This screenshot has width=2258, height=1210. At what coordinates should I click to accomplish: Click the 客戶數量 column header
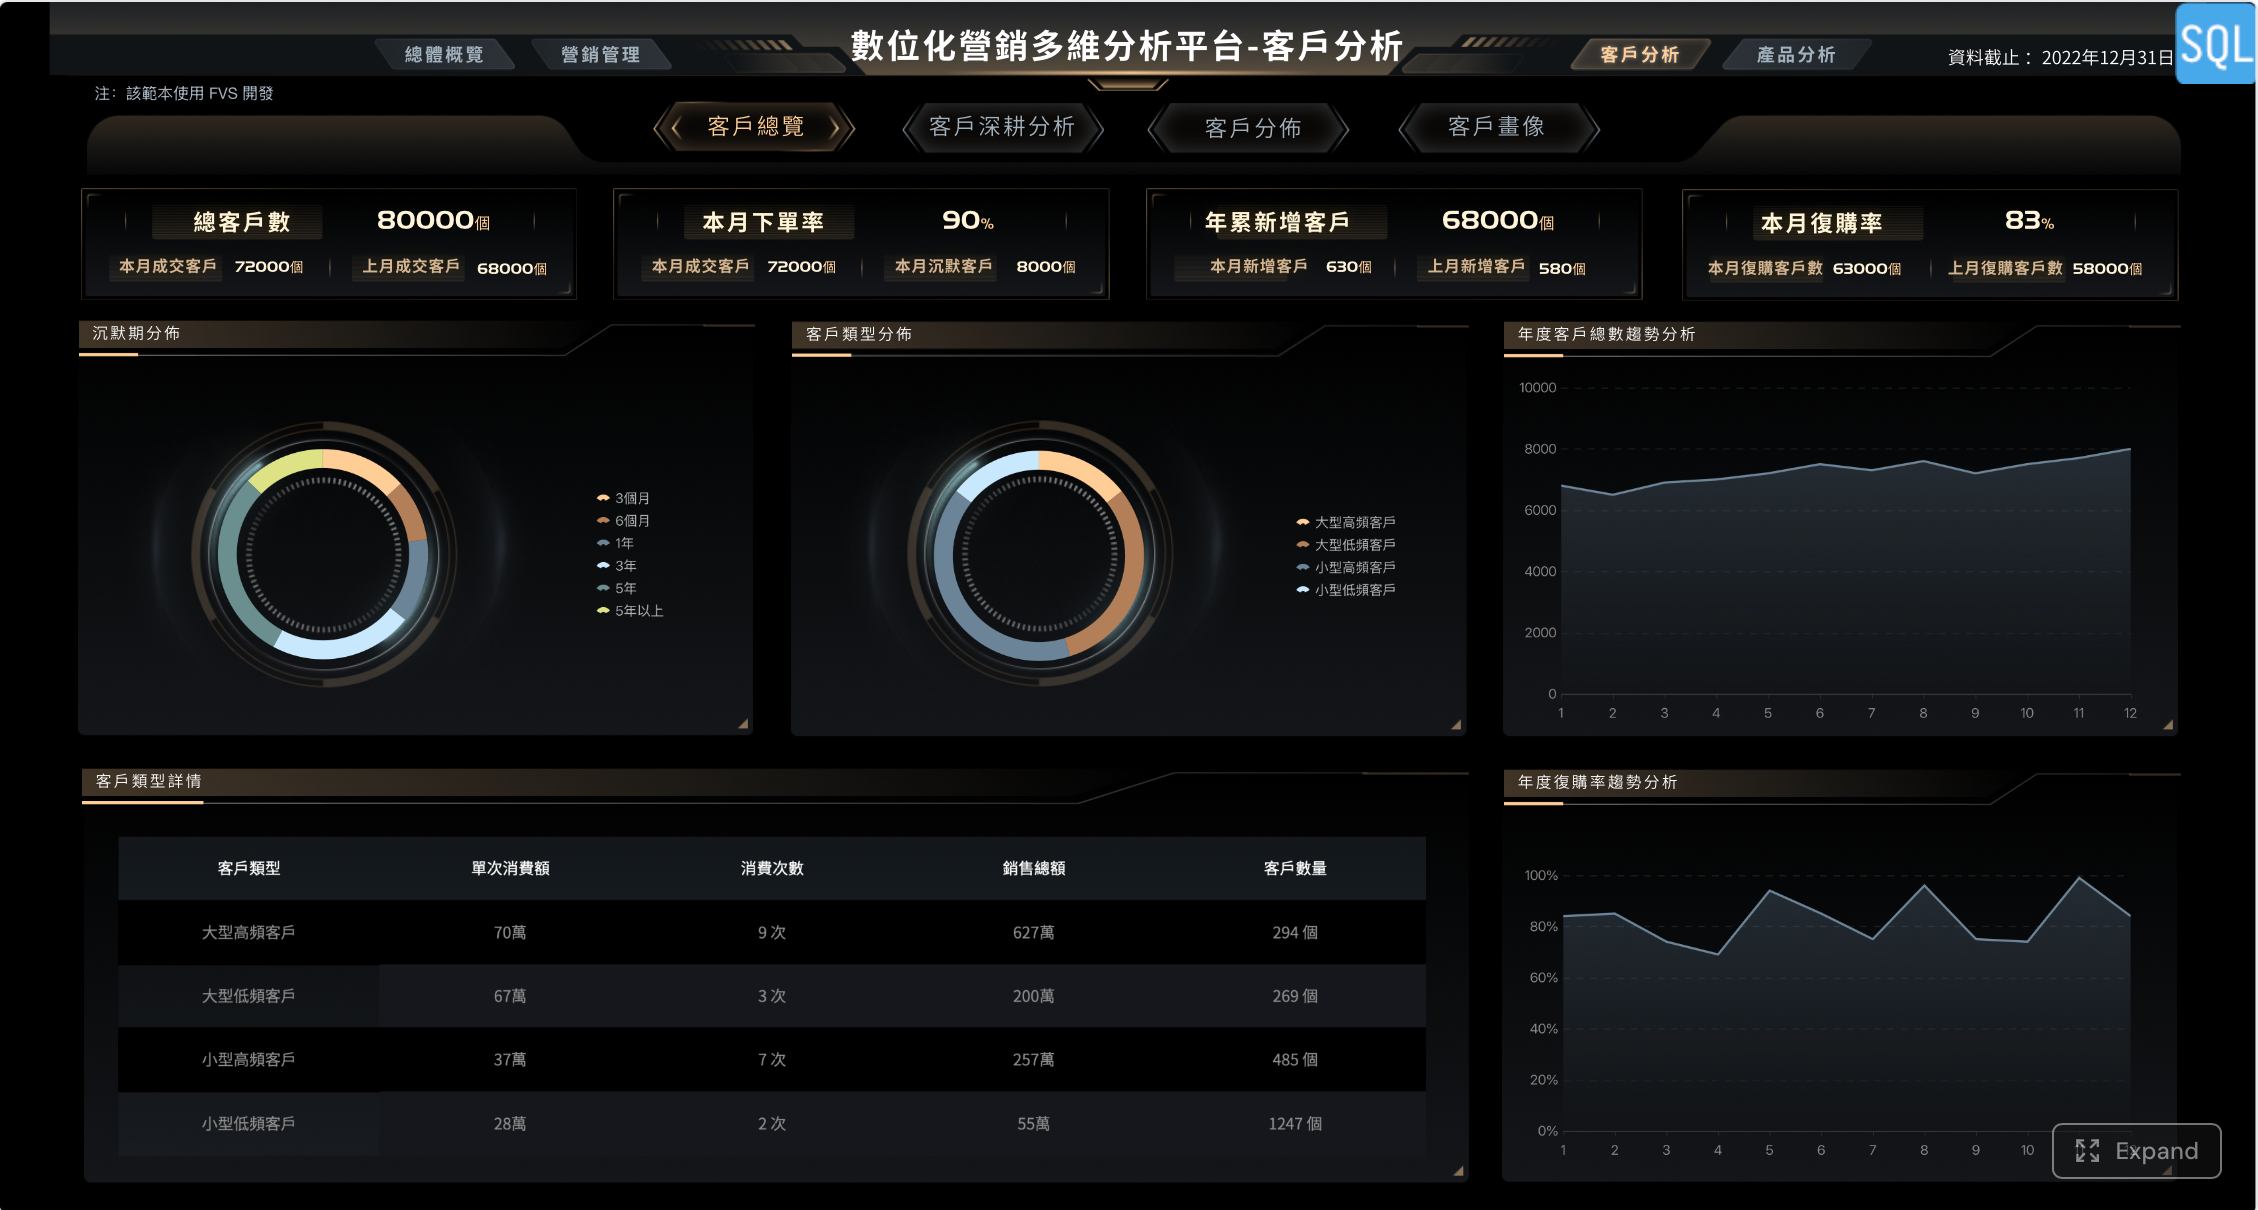1295,868
